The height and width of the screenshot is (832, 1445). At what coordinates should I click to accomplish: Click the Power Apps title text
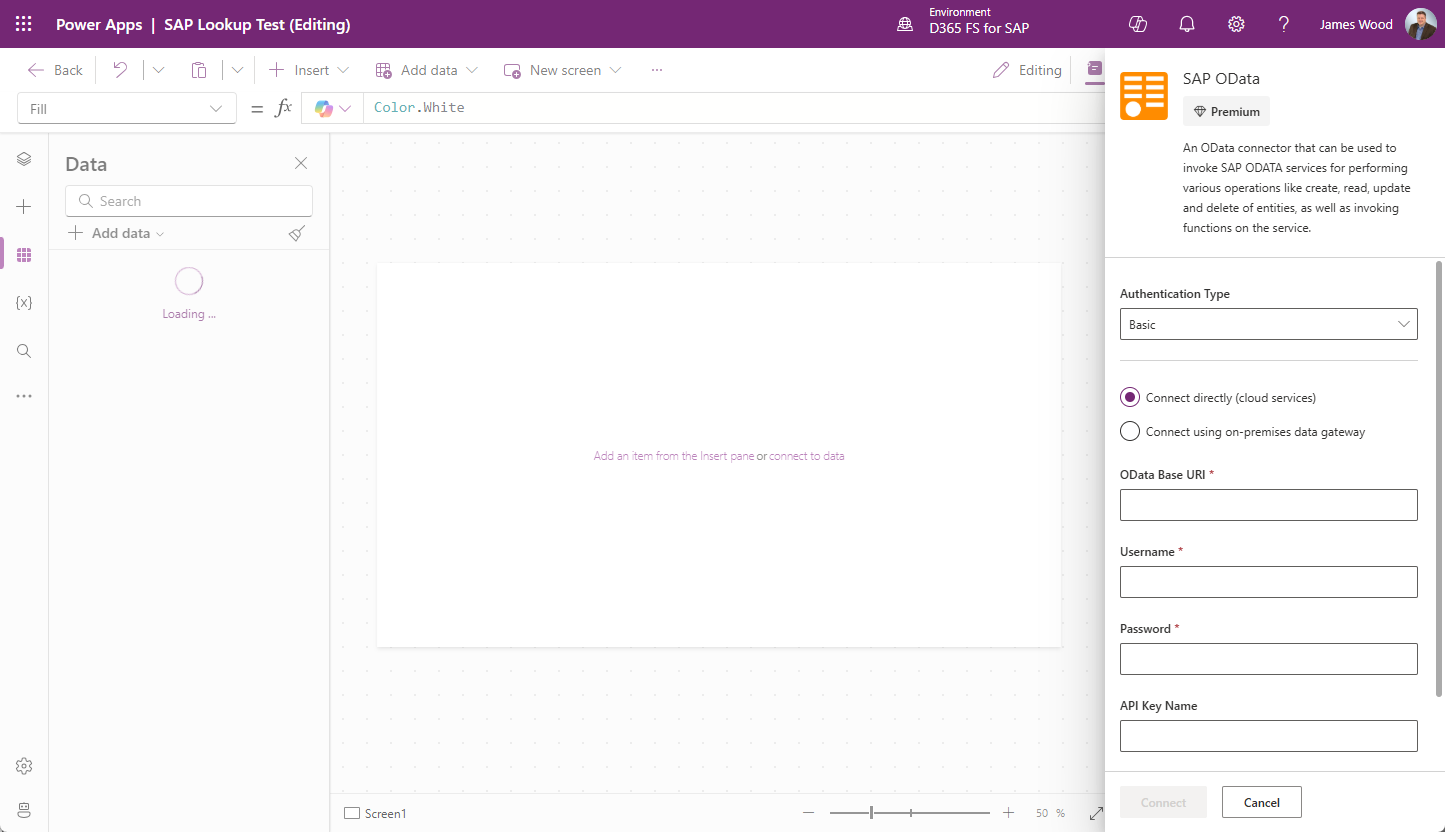99,25
